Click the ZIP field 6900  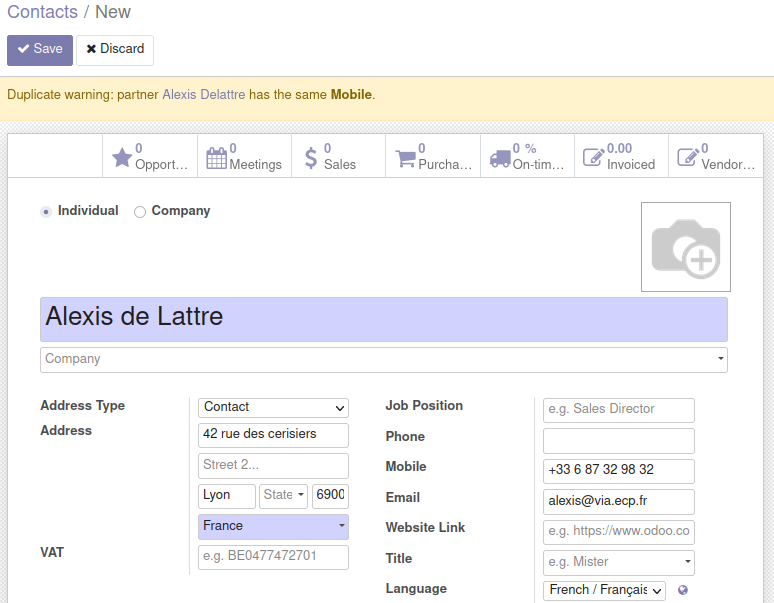pyautogui.click(x=330, y=495)
